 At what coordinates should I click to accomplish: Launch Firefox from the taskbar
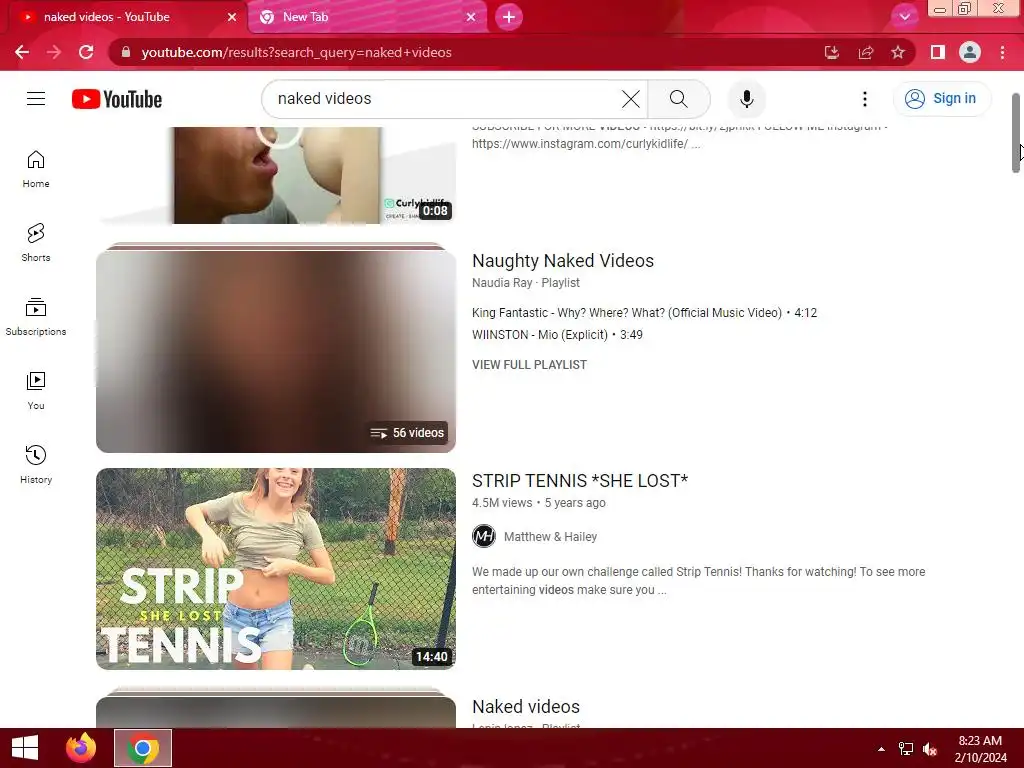81,748
